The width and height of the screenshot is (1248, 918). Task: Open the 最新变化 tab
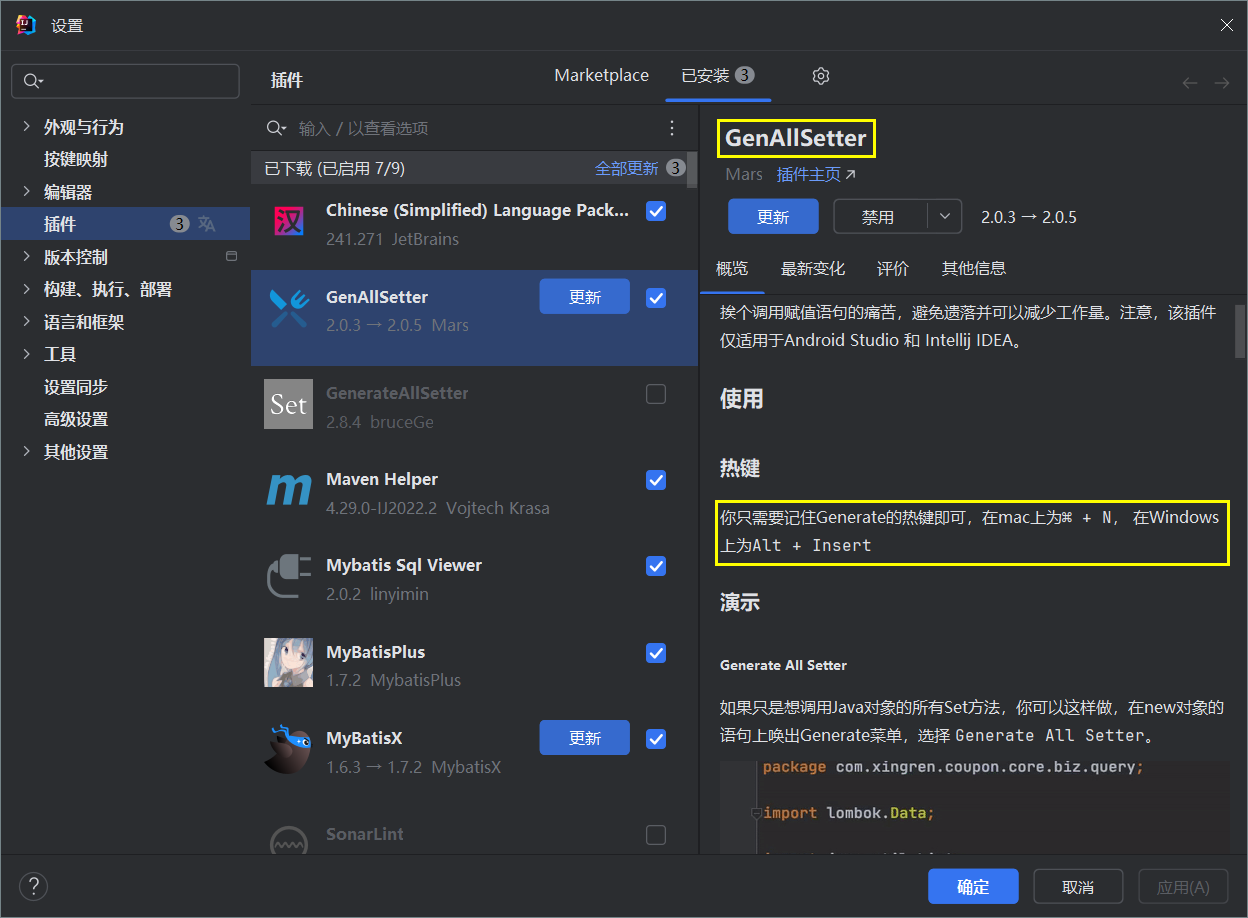813,268
